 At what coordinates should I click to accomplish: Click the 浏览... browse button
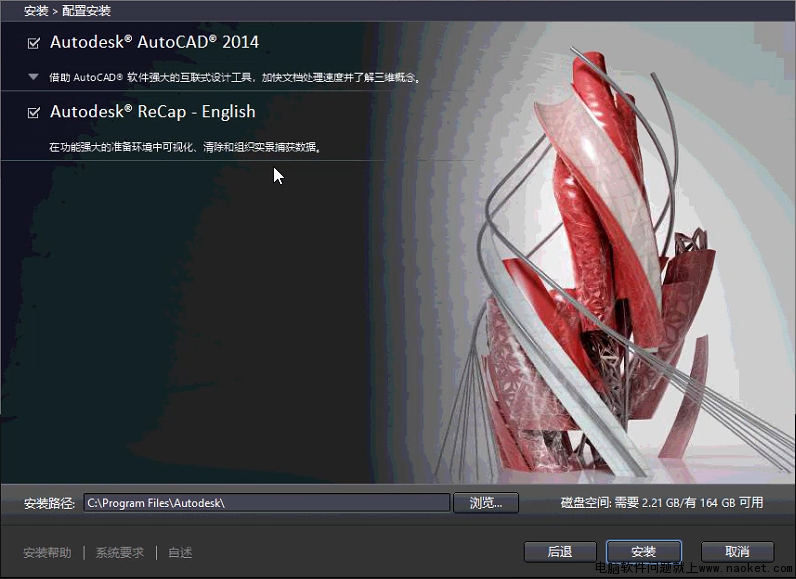point(486,503)
